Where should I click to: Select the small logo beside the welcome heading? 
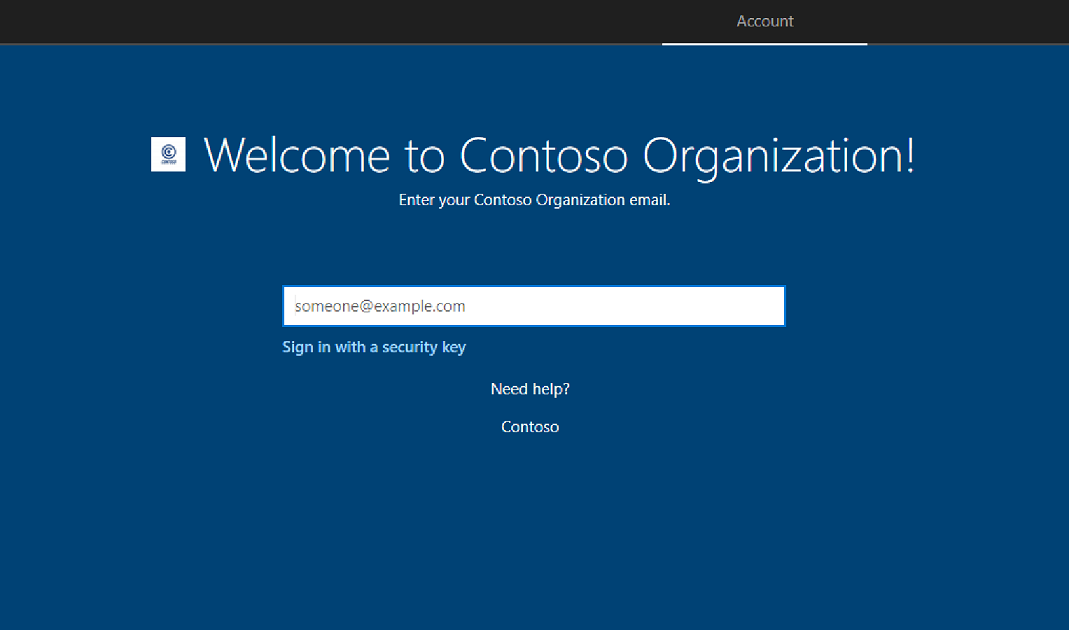168,155
